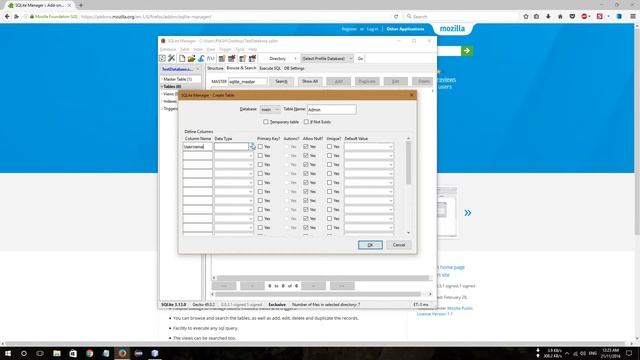Show next screenshot with double-chevron arrow

[468, 213]
